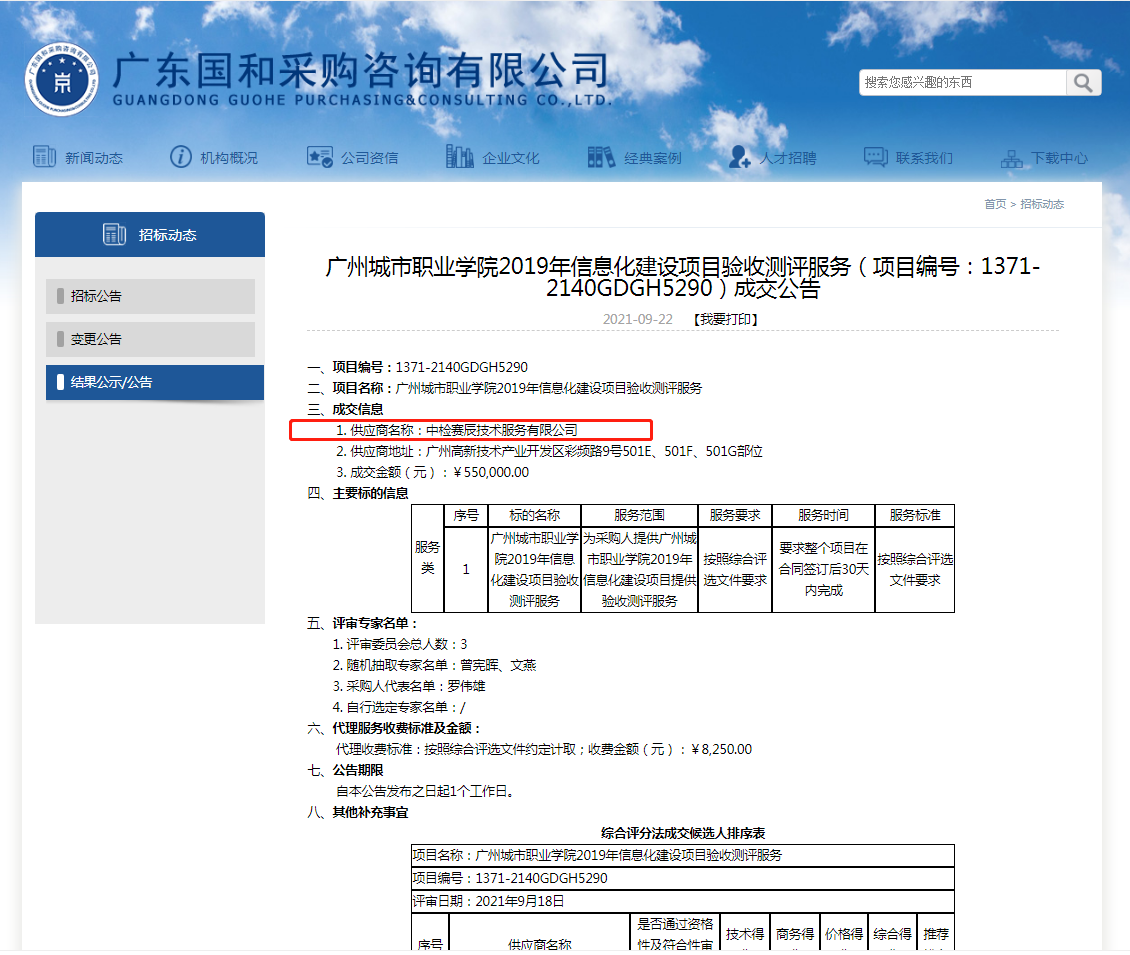This screenshot has height=955, width=1130.
Task: Click the 企业文化 books icon
Action: coord(460,157)
